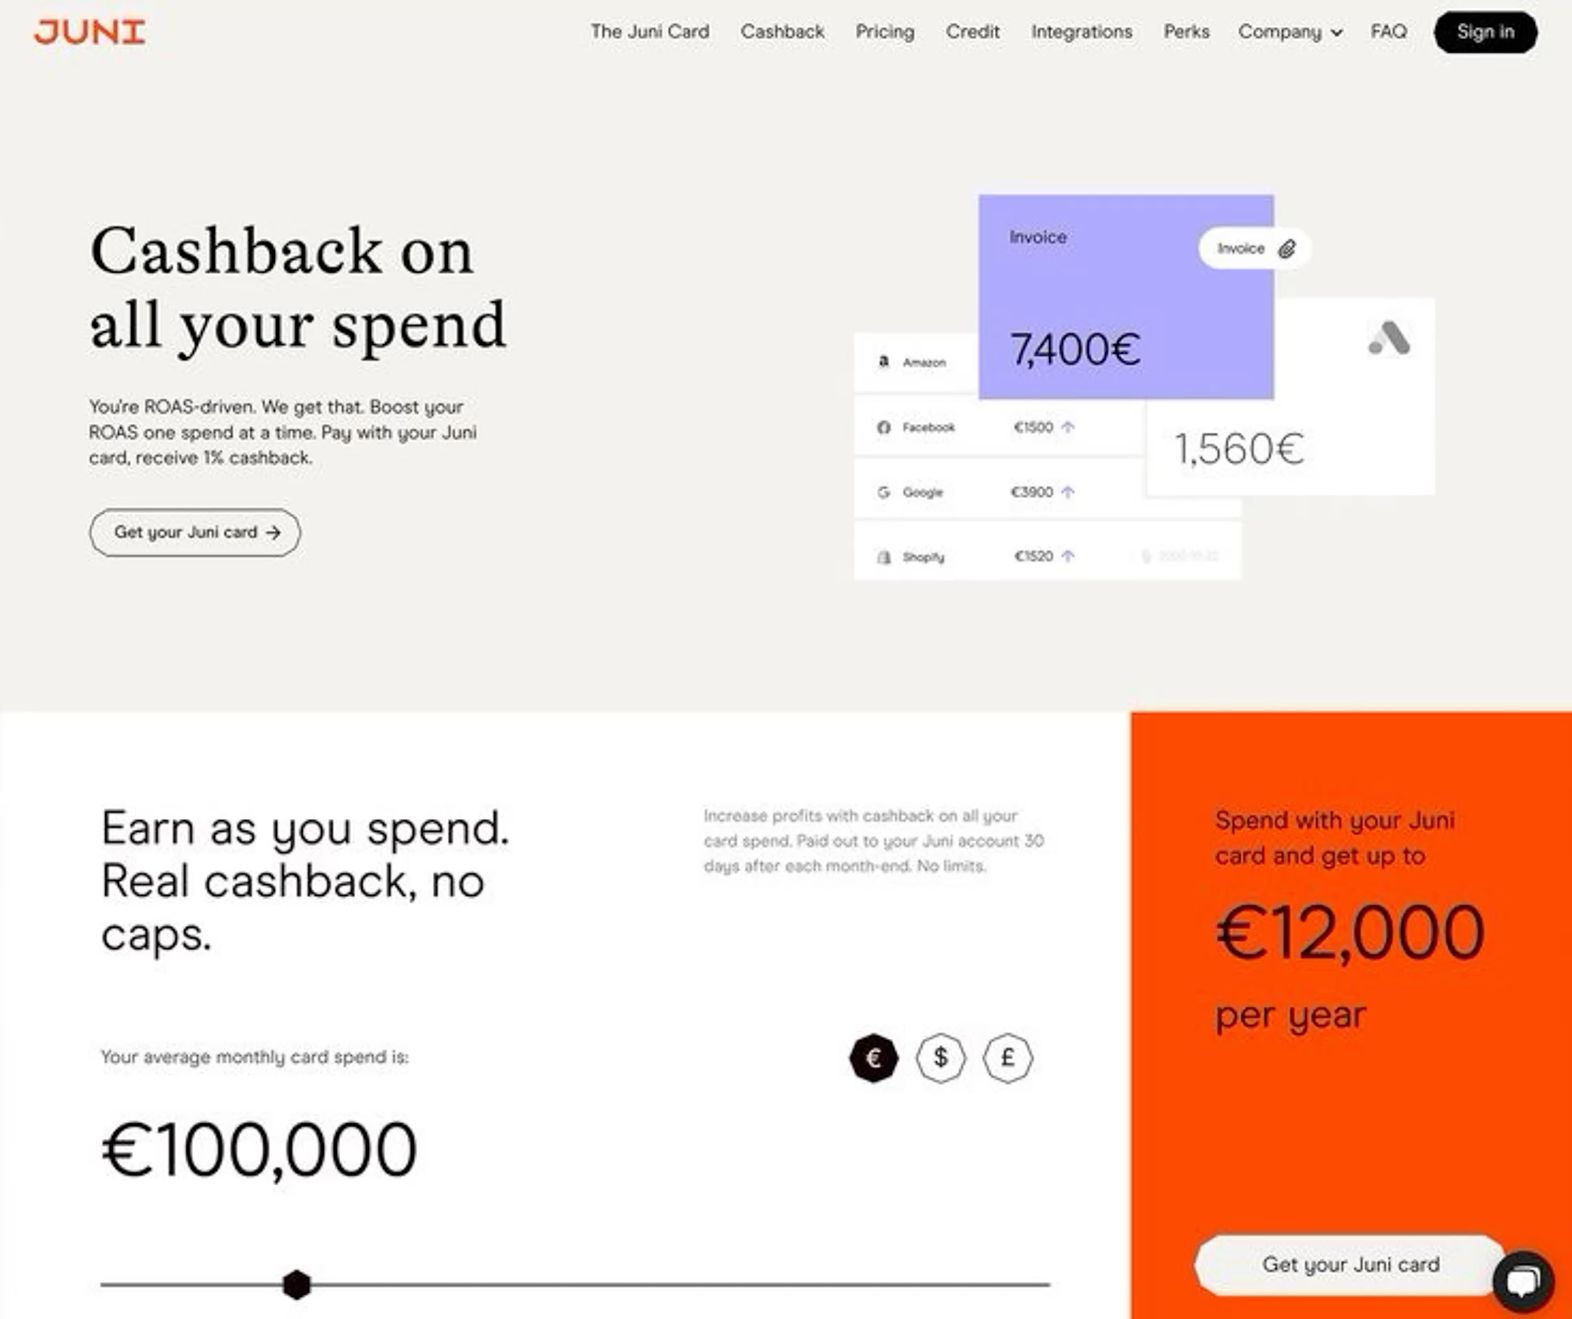Click the Shopify icon in spend list

point(884,557)
